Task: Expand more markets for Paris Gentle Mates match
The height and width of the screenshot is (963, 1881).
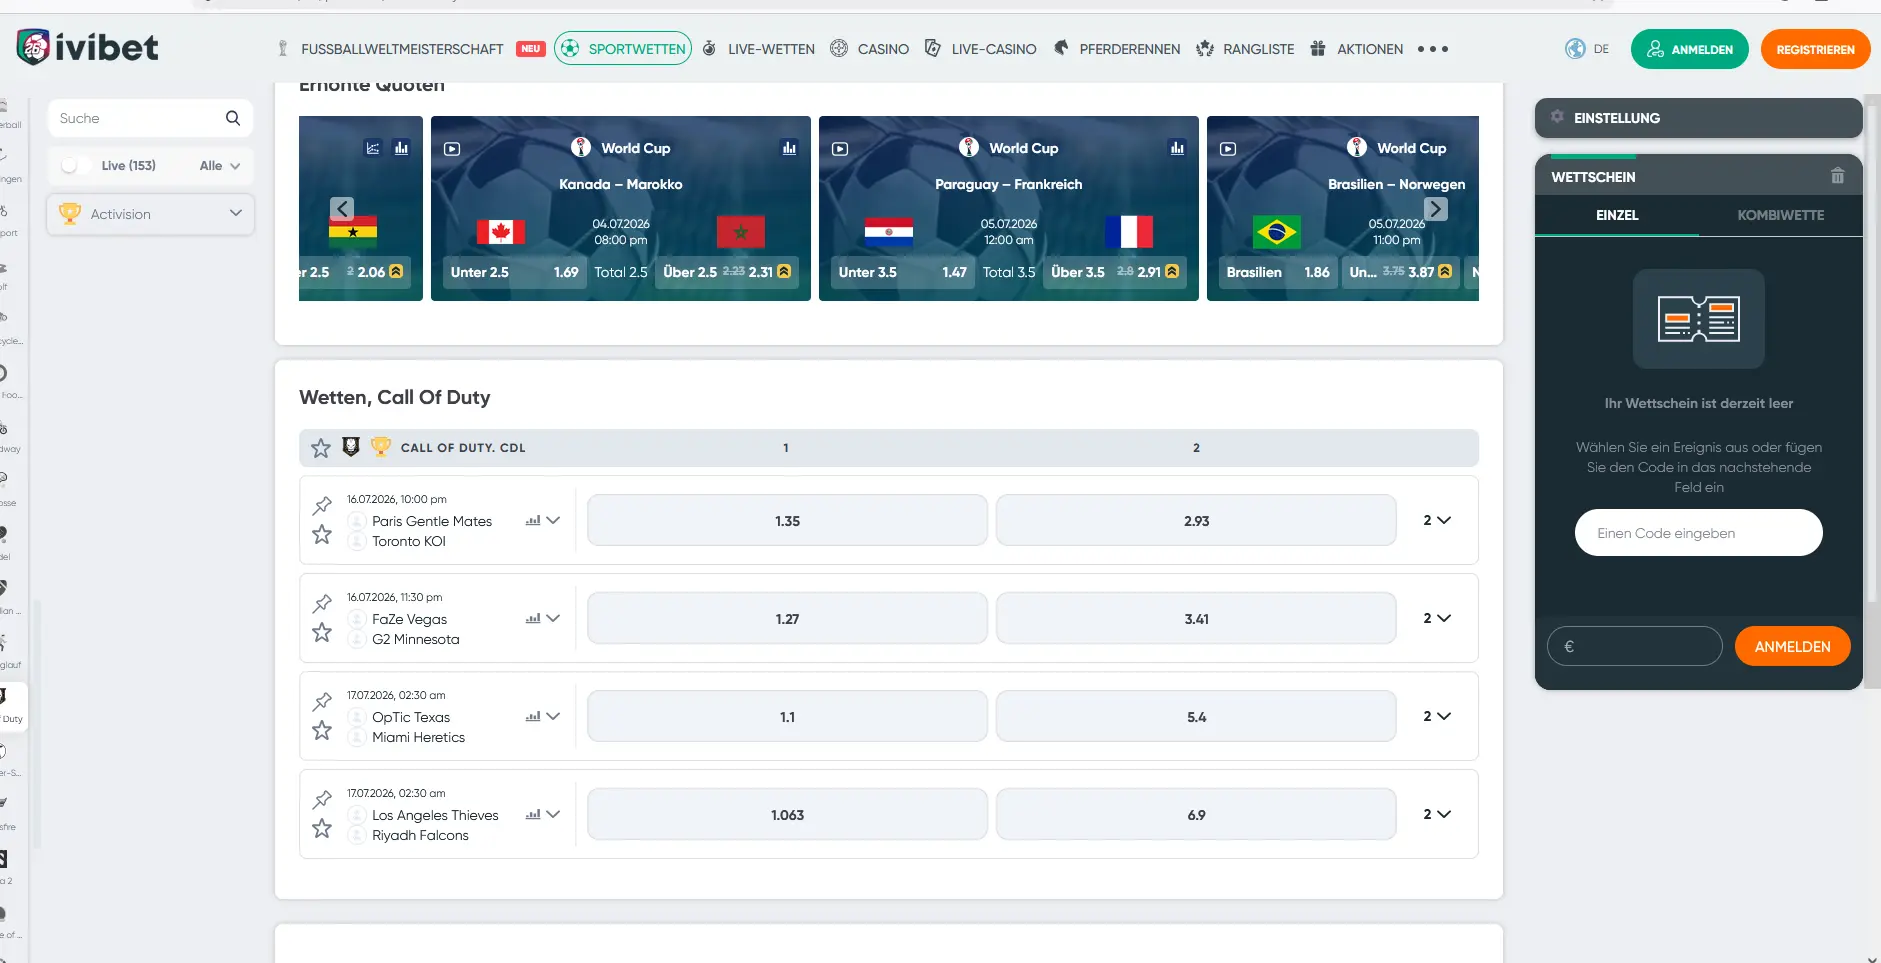Action: click(x=1437, y=520)
